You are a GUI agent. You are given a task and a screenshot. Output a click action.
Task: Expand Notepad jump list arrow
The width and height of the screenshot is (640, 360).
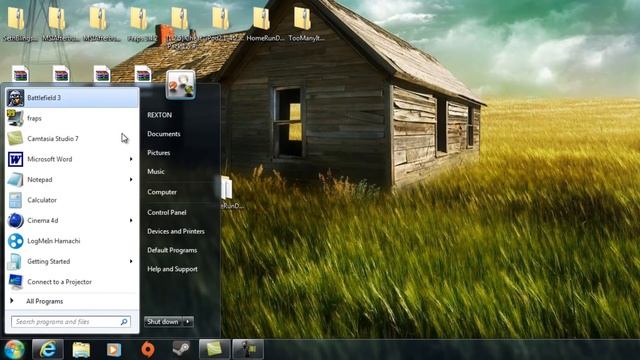131,180
